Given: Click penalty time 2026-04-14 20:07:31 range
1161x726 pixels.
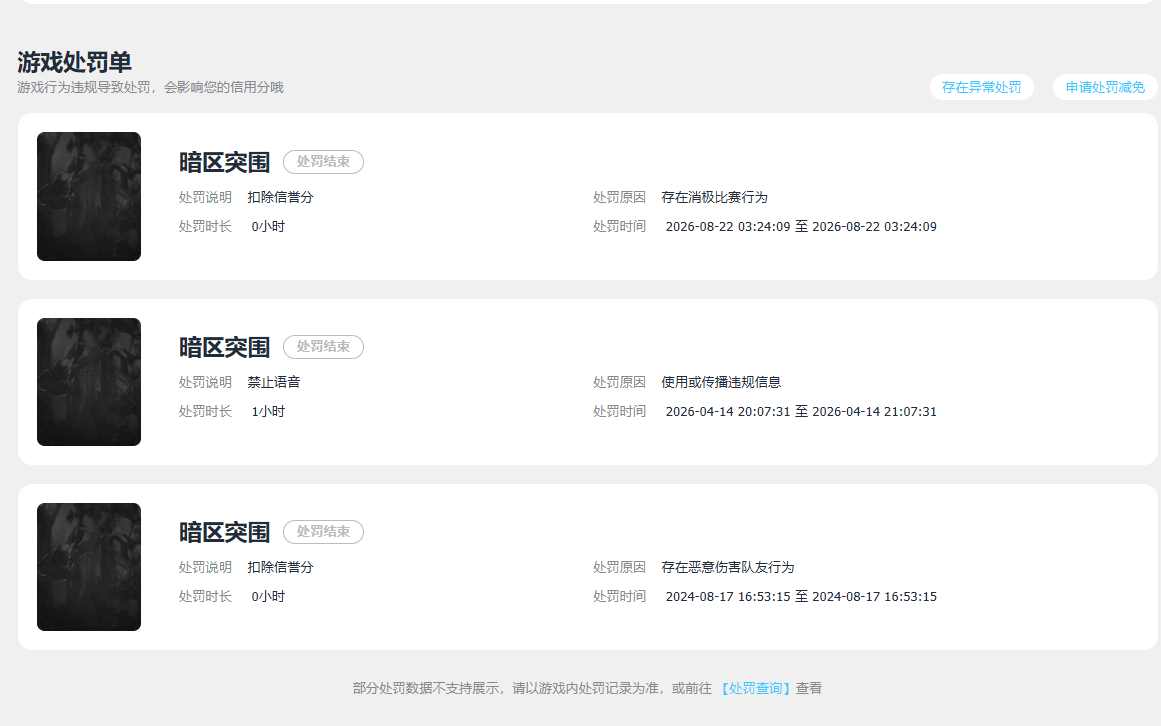Looking at the screenshot, I should [801, 411].
